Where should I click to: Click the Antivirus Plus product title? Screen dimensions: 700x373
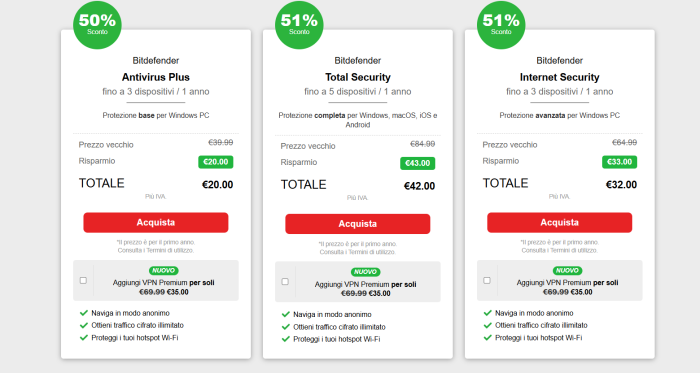156,77
